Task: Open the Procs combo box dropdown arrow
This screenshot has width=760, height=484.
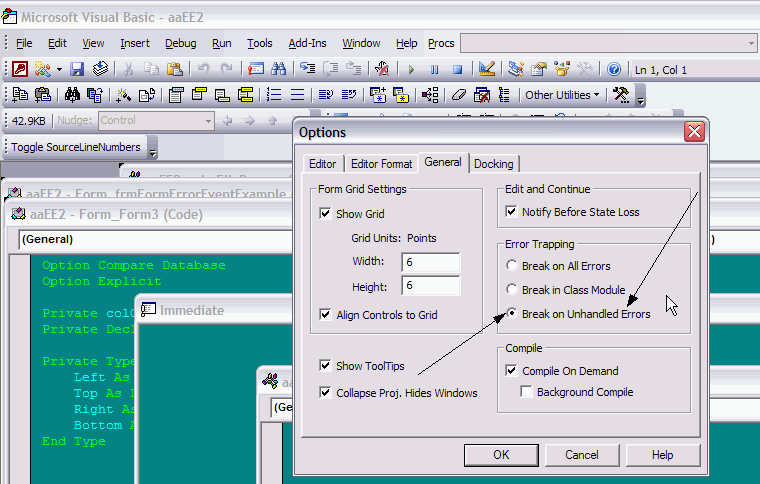Action: 751,44
